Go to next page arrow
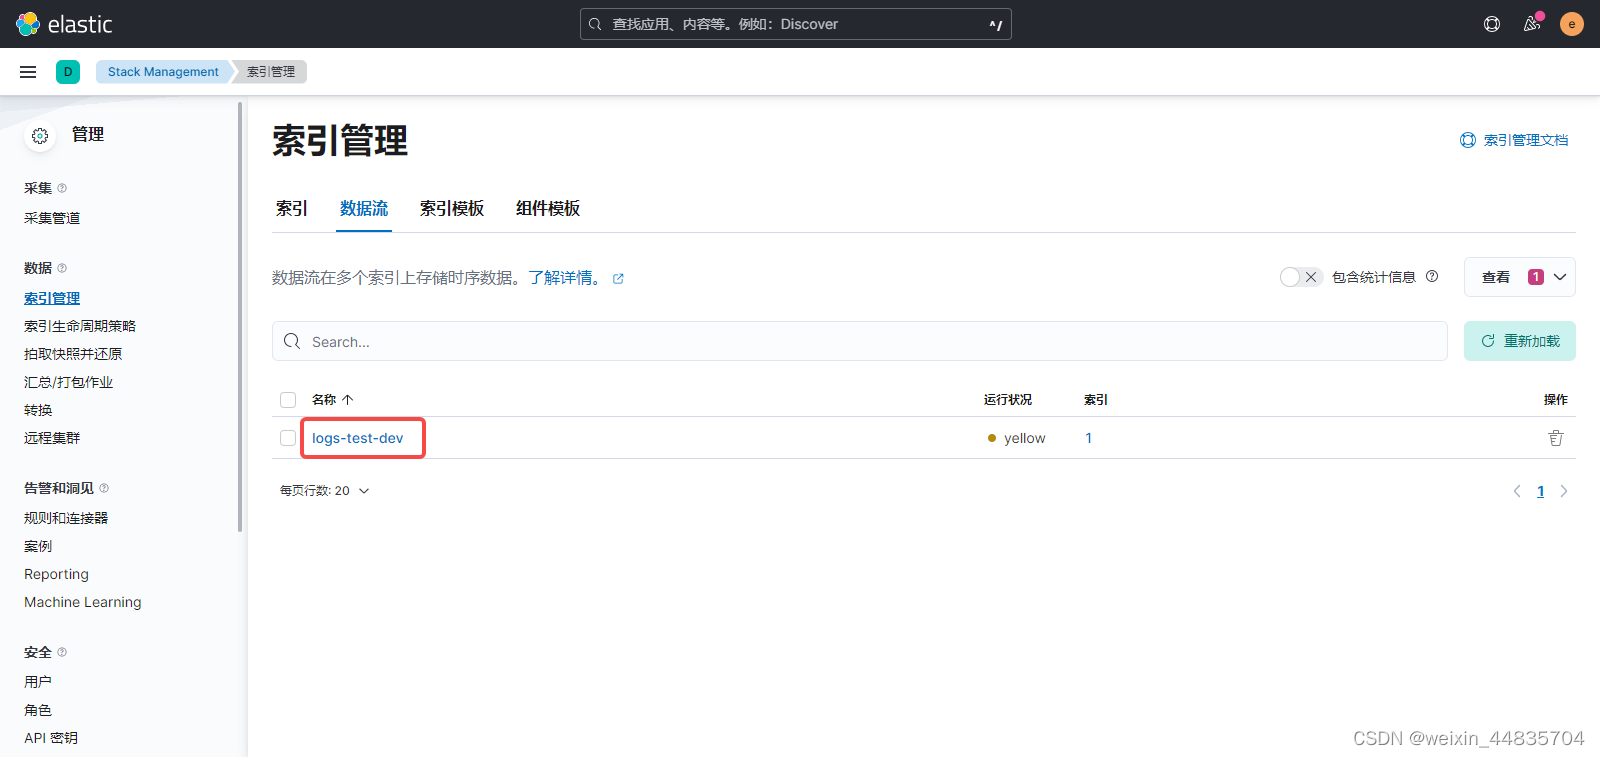The width and height of the screenshot is (1600, 757). coord(1564,491)
